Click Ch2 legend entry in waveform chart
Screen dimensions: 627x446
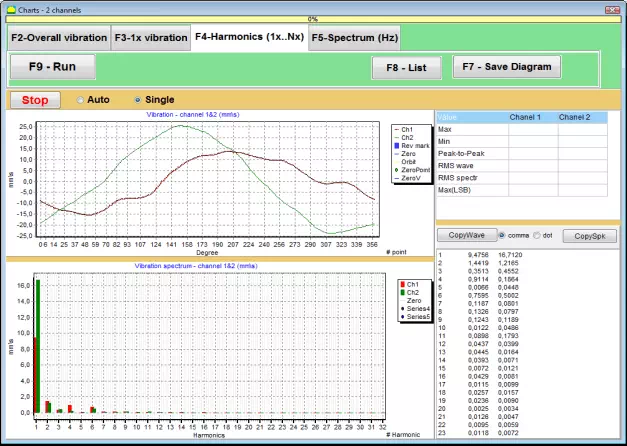pos(404,138)
